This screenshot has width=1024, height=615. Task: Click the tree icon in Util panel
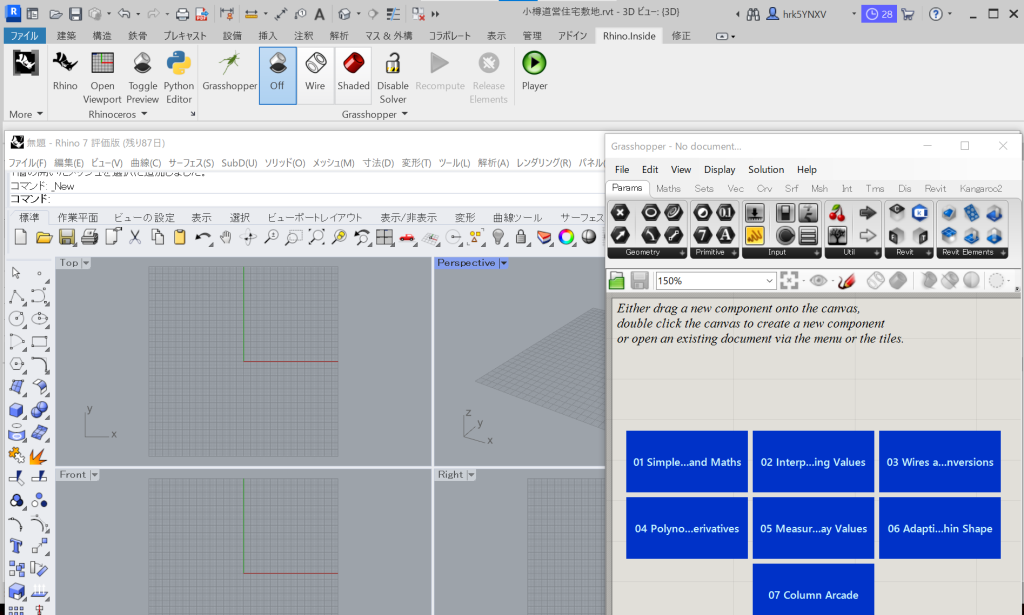pyautogui.click(x=837, y=235)
